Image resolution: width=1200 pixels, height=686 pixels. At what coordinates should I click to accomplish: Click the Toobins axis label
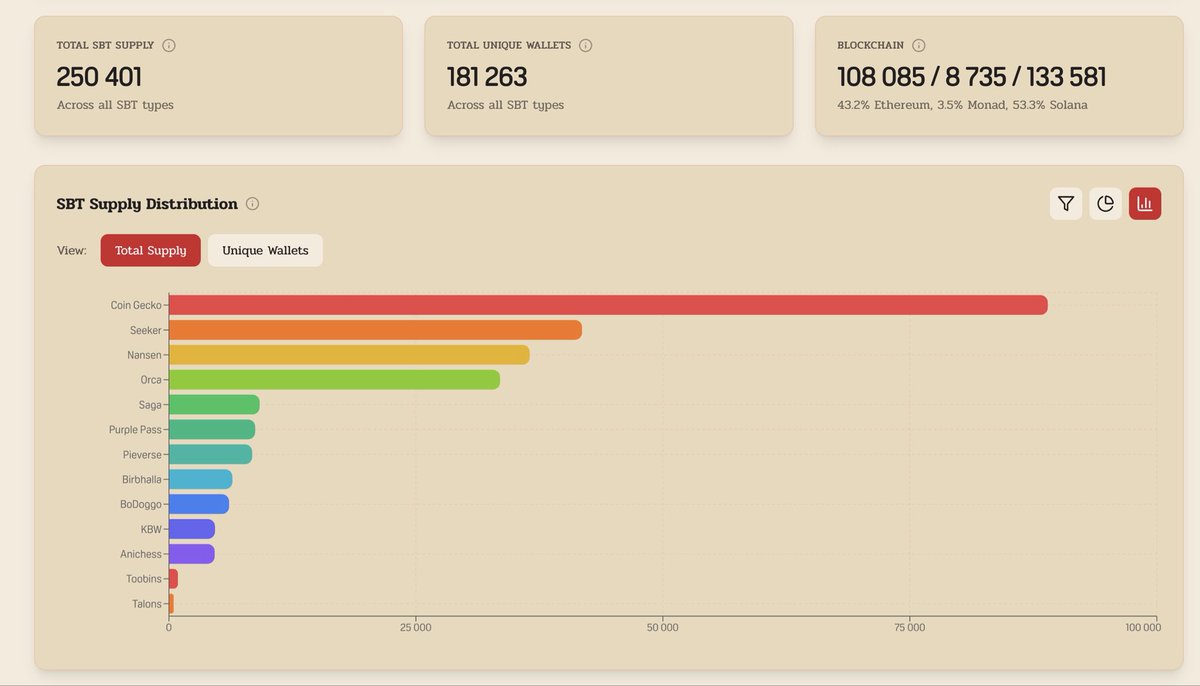(x=144, y=579)
